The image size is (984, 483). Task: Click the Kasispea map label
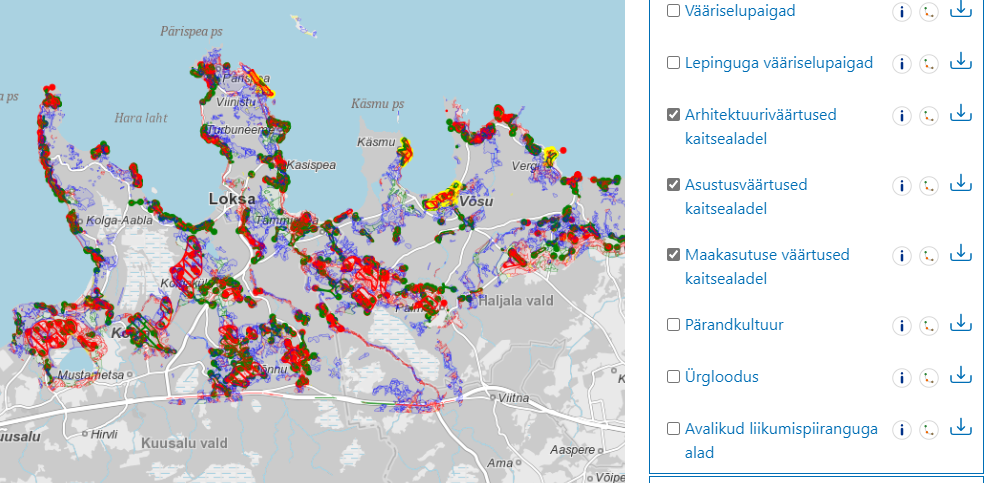(311, 166)
